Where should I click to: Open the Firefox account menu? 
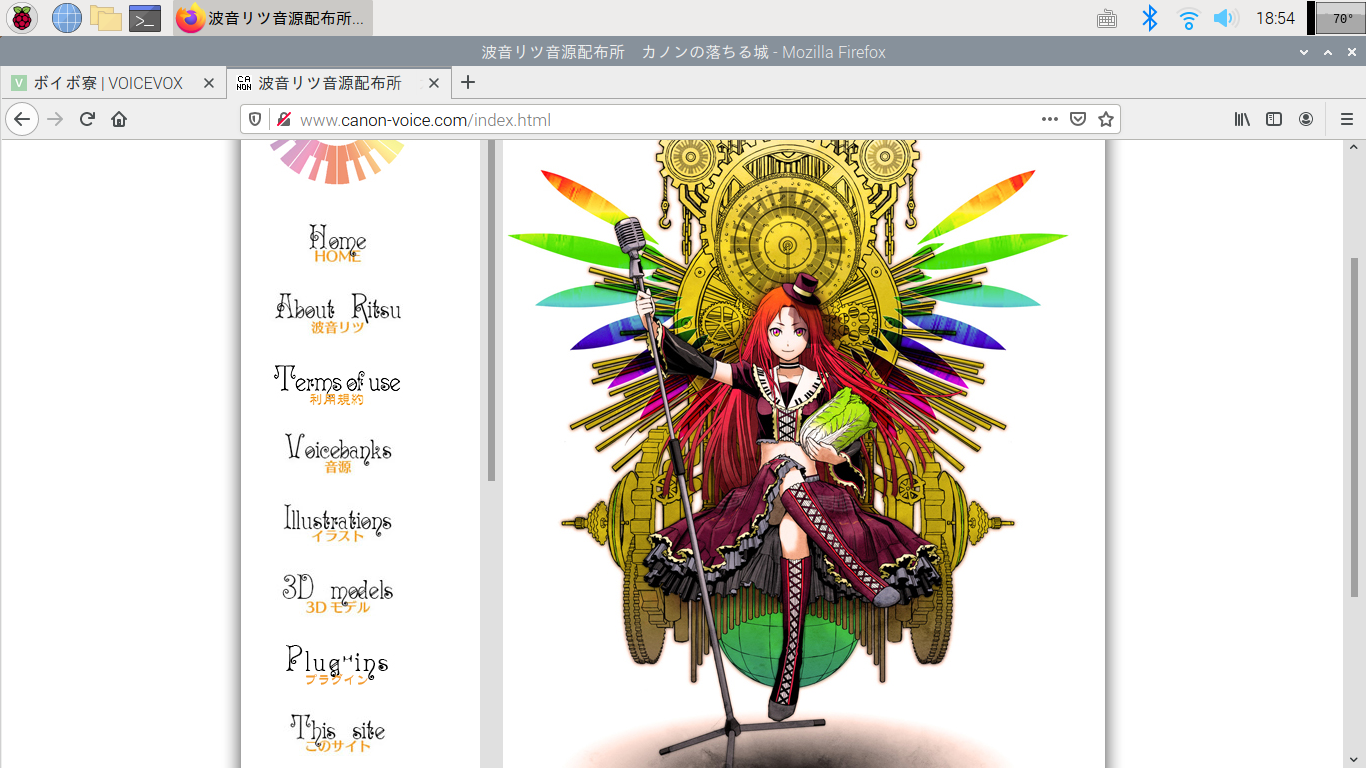click(1306, 119)
